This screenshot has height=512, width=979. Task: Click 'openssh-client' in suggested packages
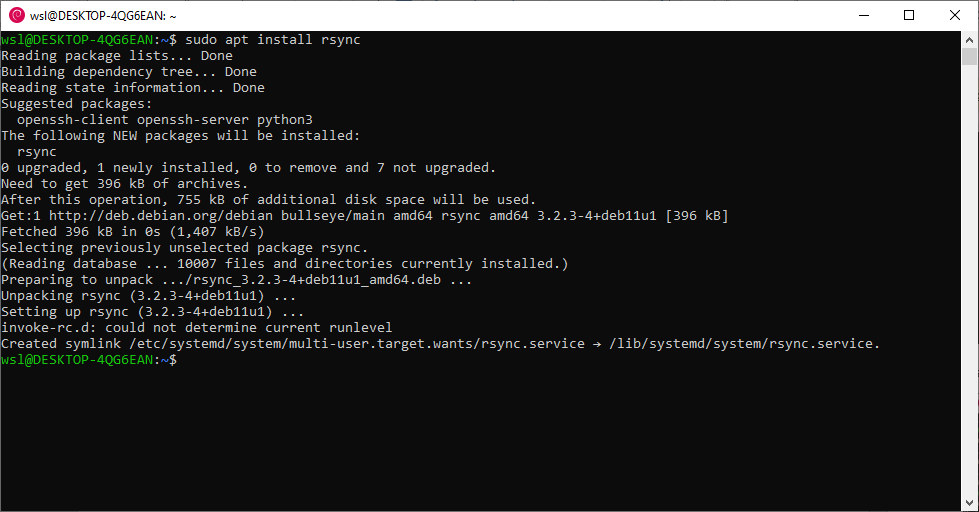coord(73,120)
